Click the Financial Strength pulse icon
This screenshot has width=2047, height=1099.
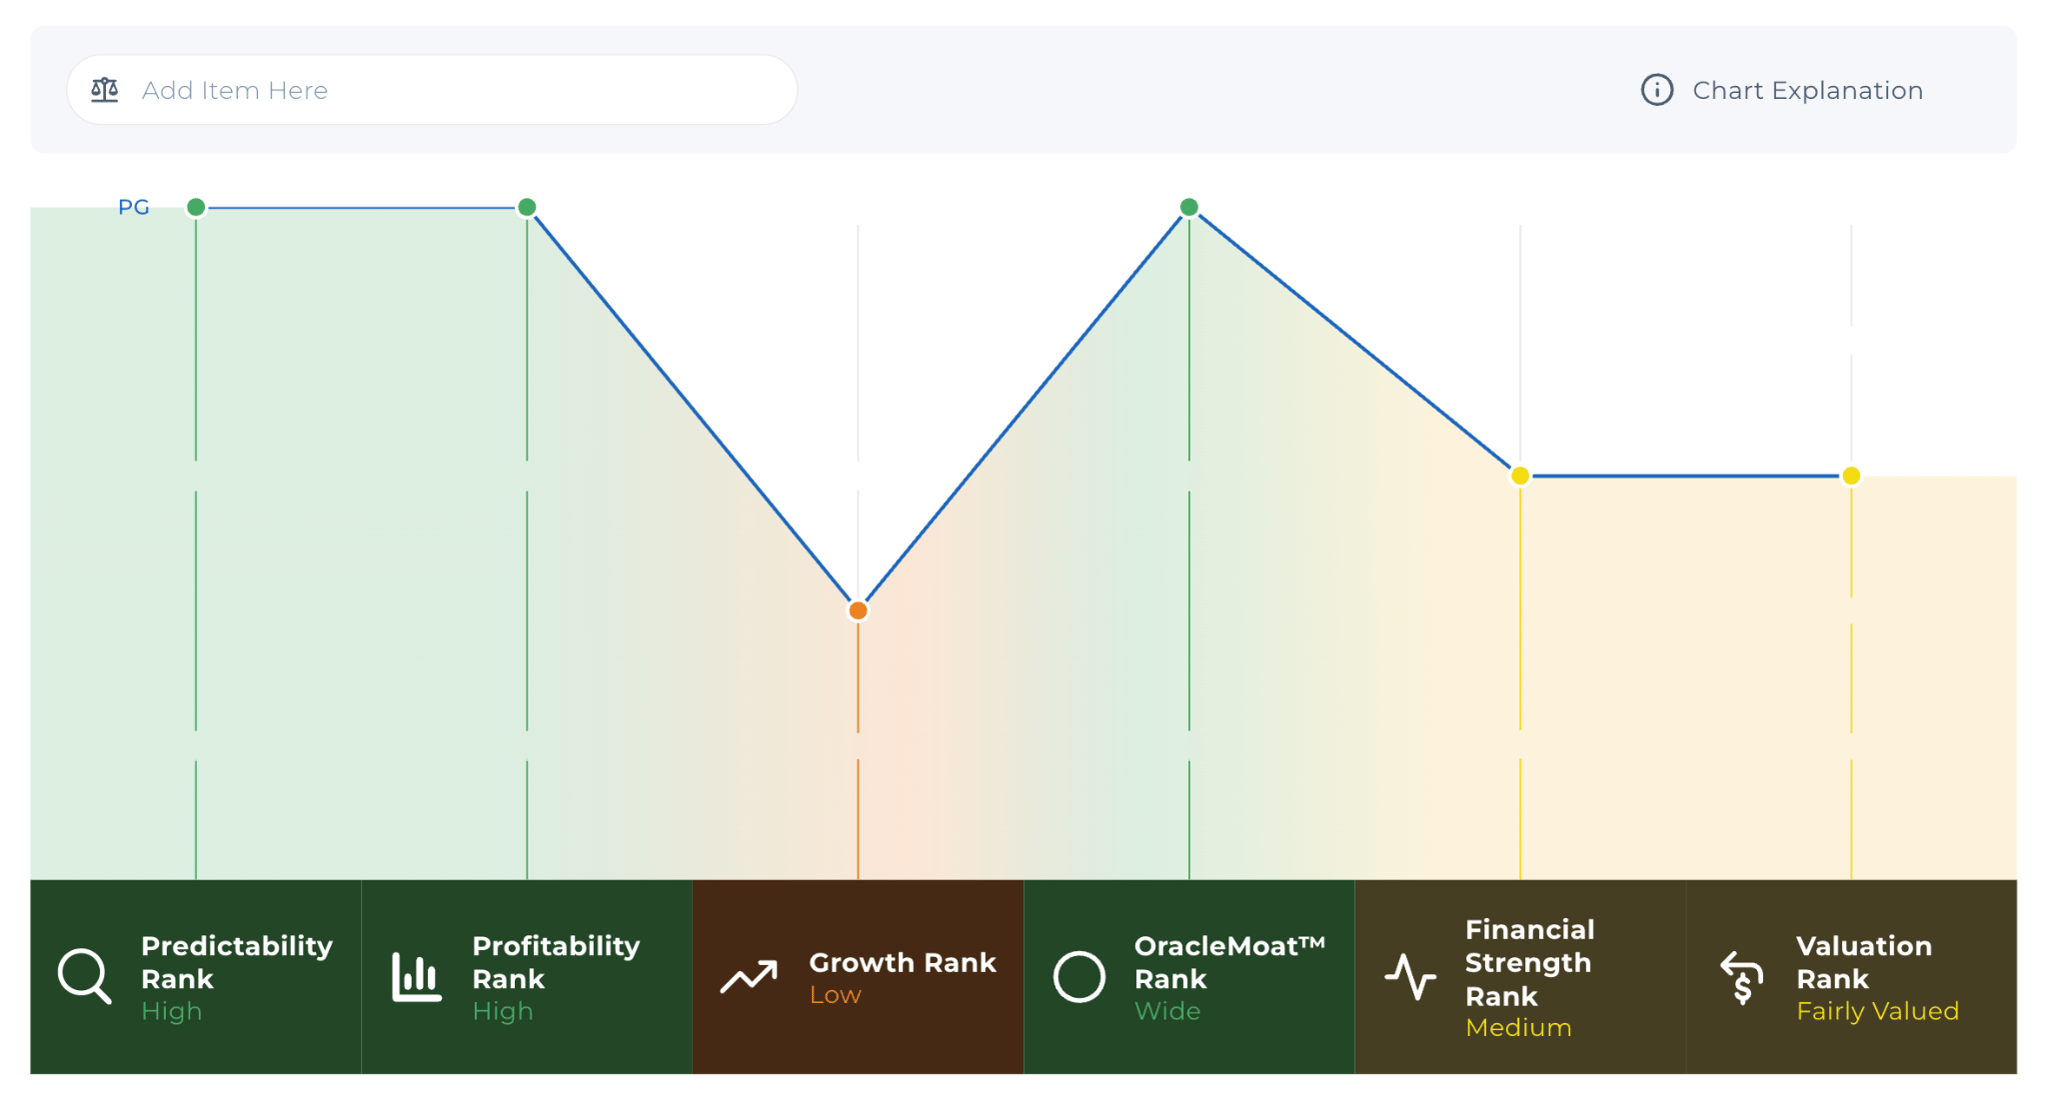(1410, 977)
